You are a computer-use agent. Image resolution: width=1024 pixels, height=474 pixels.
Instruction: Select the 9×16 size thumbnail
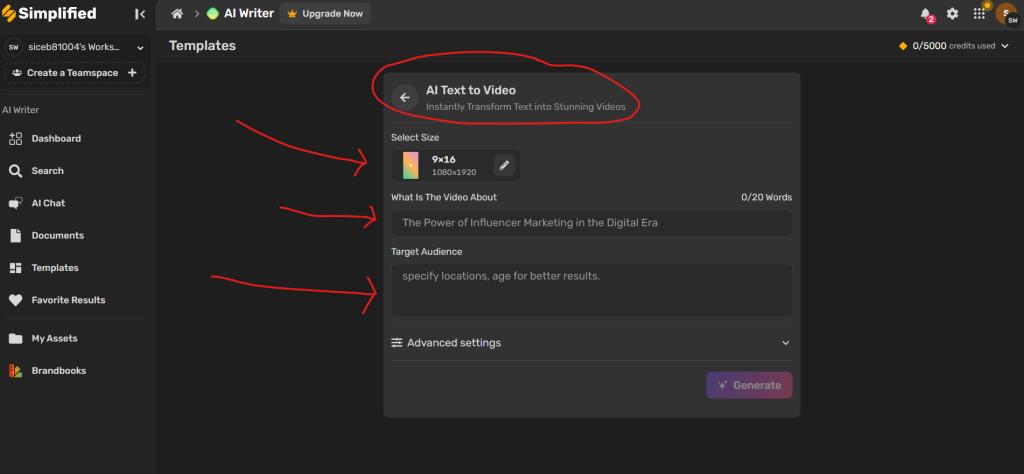411,165
